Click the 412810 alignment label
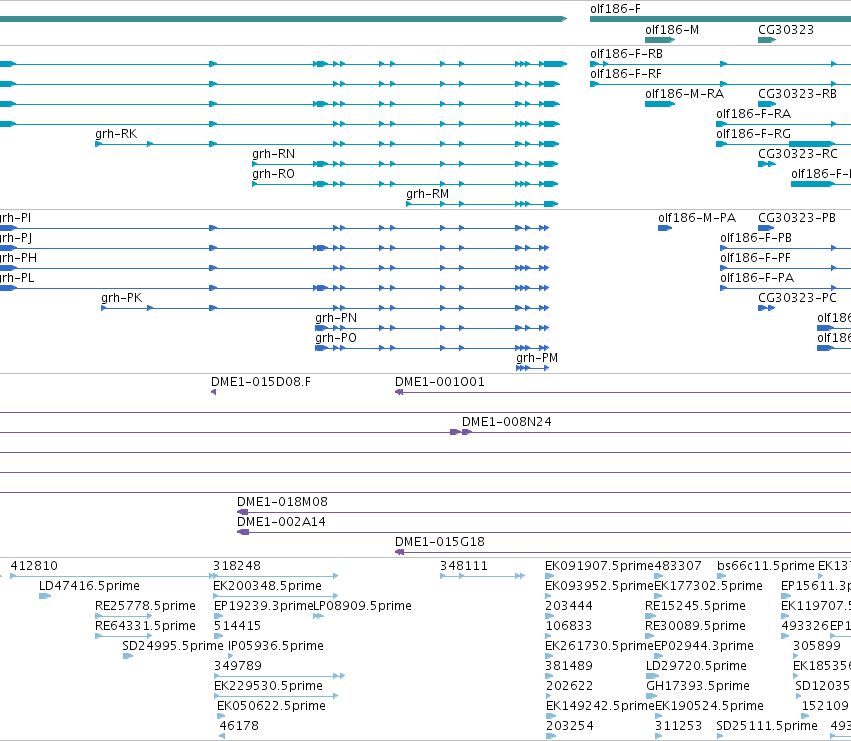This screenshot has width=851, height=741. click(x=34, y=566)
